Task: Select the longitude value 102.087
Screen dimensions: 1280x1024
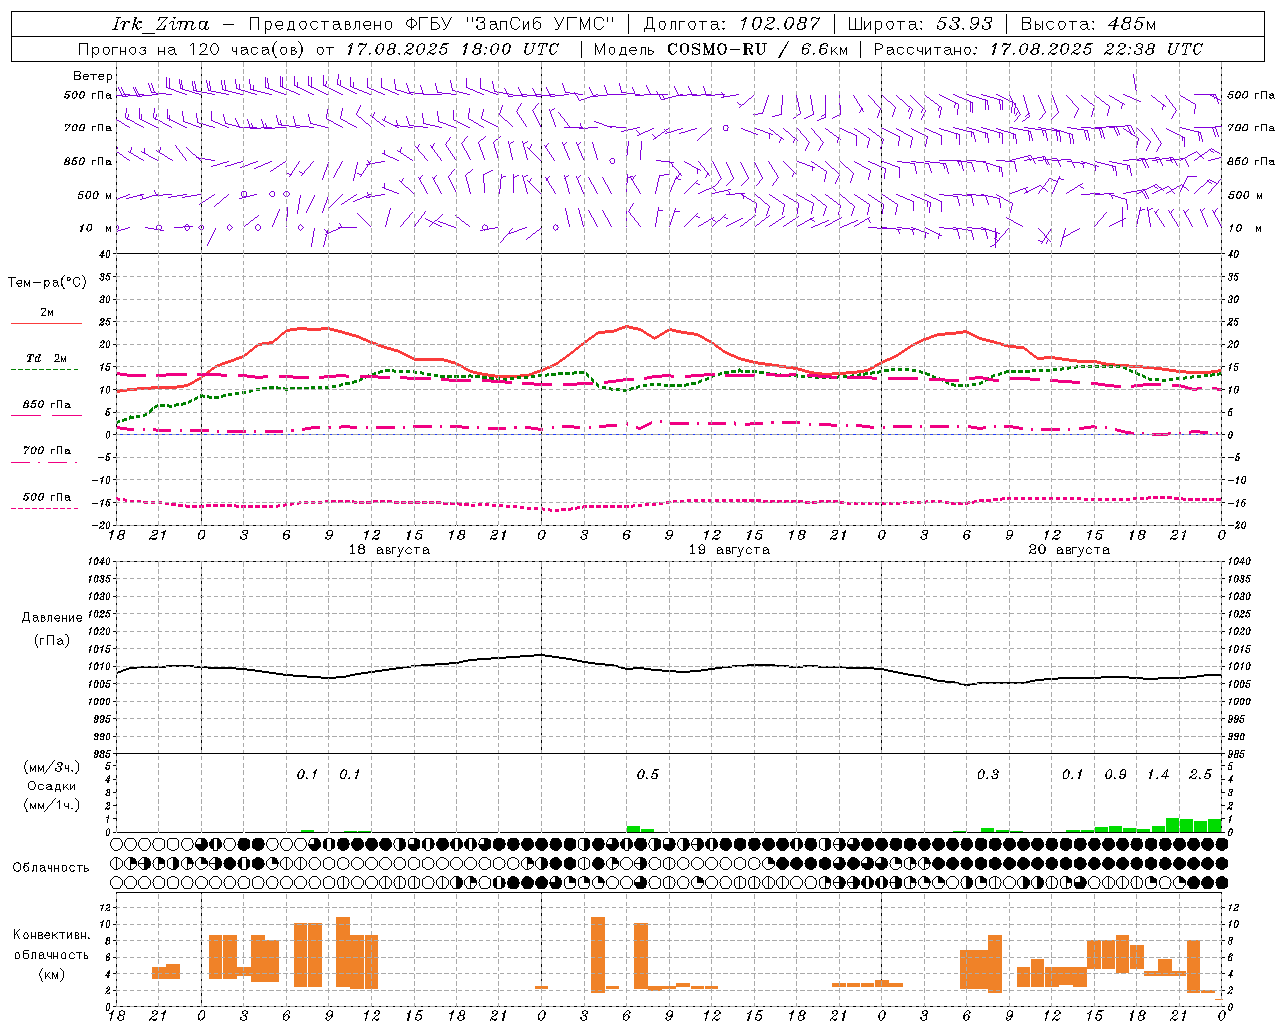Action: point(780,24)
